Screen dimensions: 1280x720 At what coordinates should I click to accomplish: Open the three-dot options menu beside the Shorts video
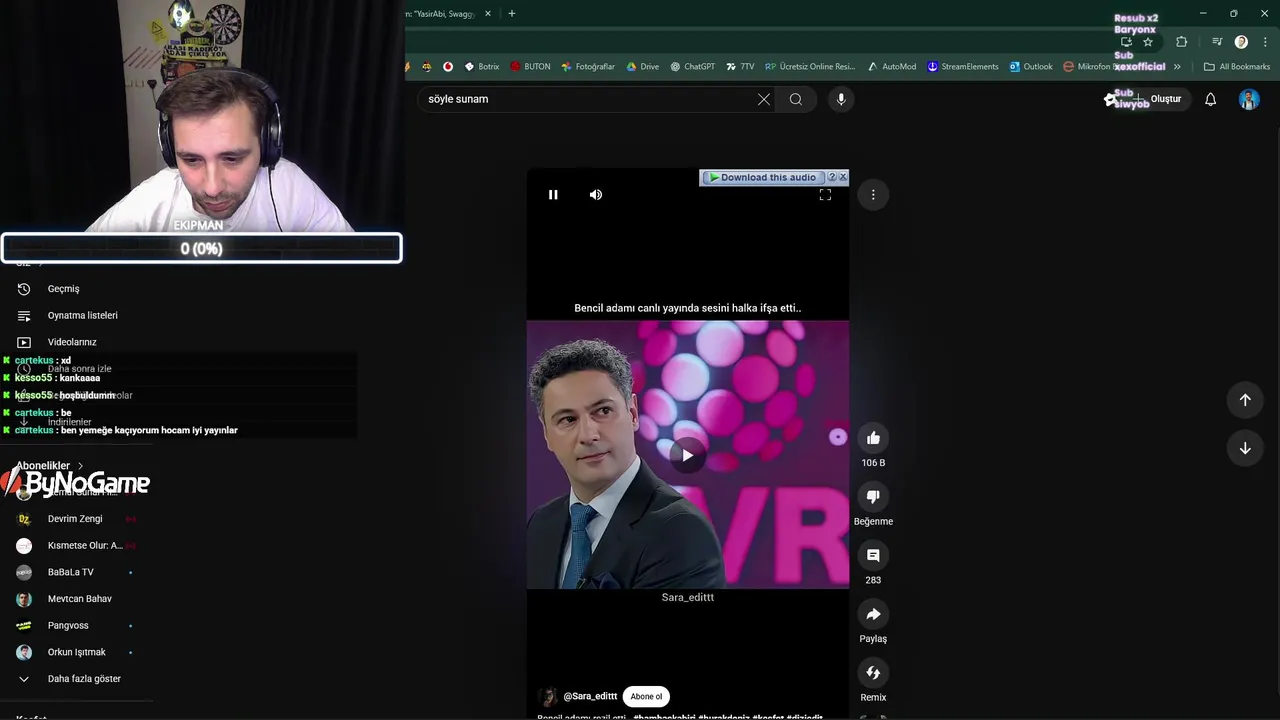[x=873, y=195]
